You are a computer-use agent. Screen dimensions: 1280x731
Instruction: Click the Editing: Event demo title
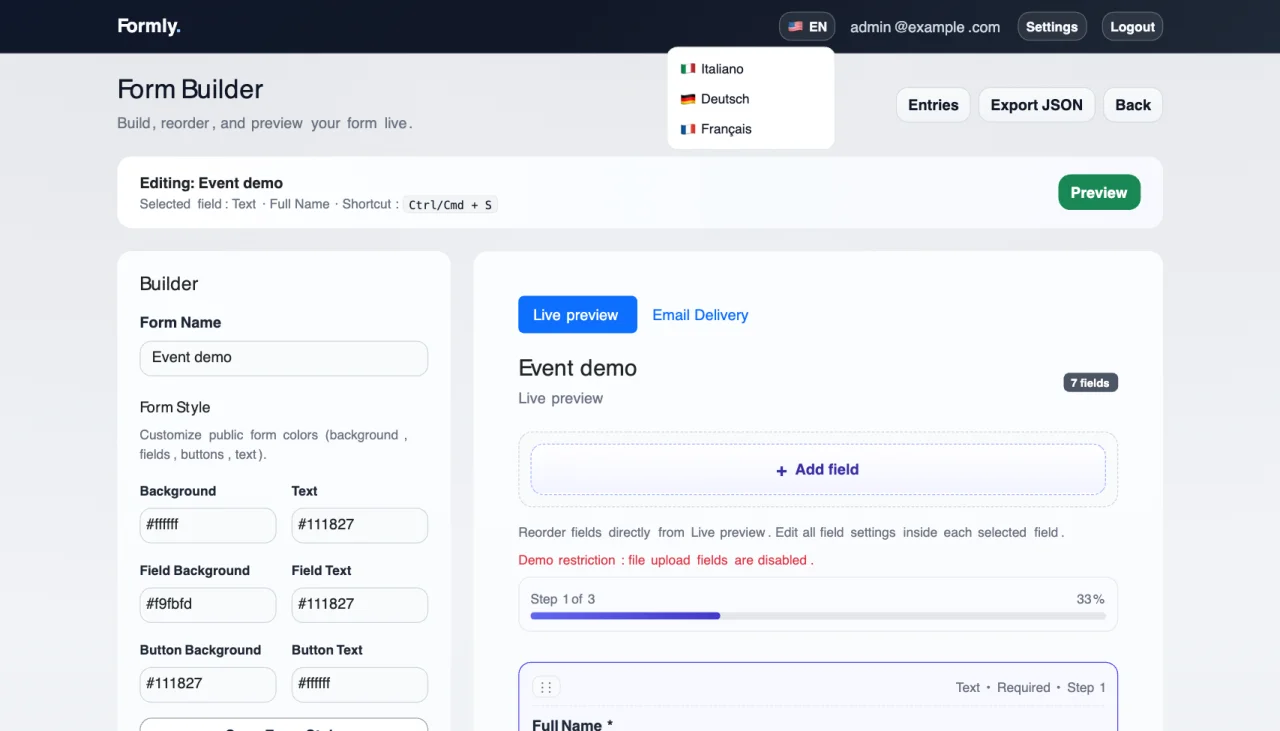pos(211,183)
